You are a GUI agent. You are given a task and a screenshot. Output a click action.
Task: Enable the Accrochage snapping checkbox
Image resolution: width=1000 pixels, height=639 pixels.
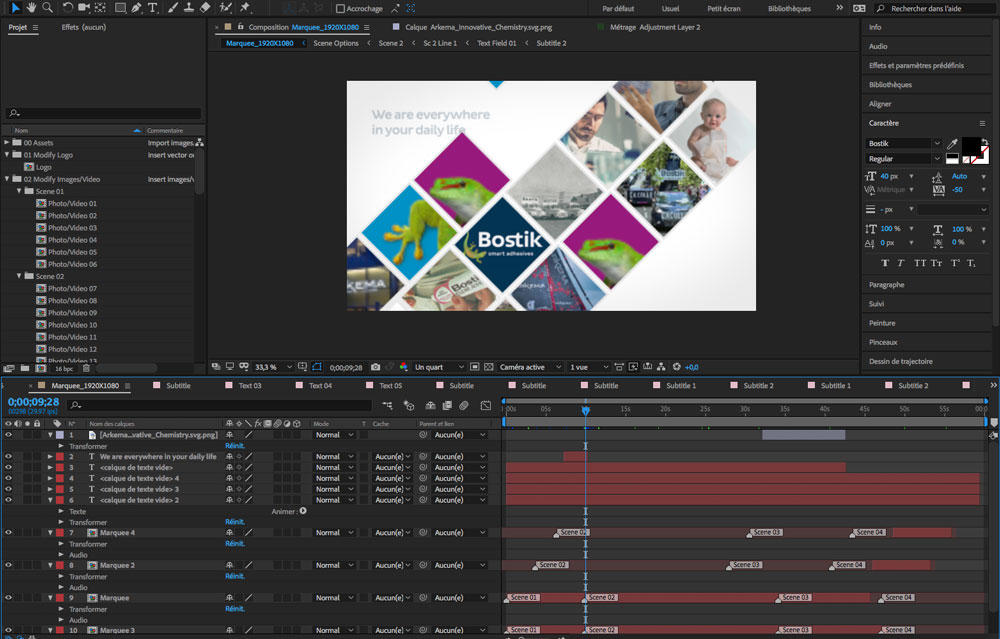click(x=341, y=8)
